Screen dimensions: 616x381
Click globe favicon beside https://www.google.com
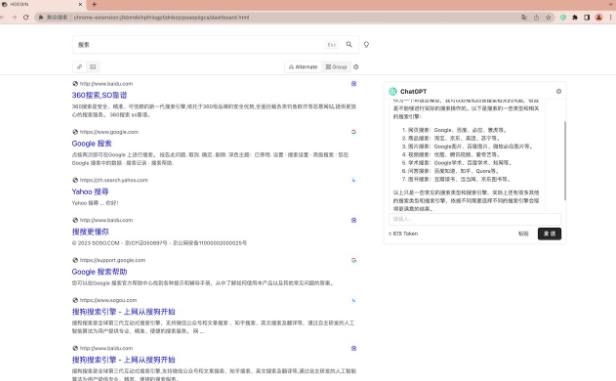(75, 132)
